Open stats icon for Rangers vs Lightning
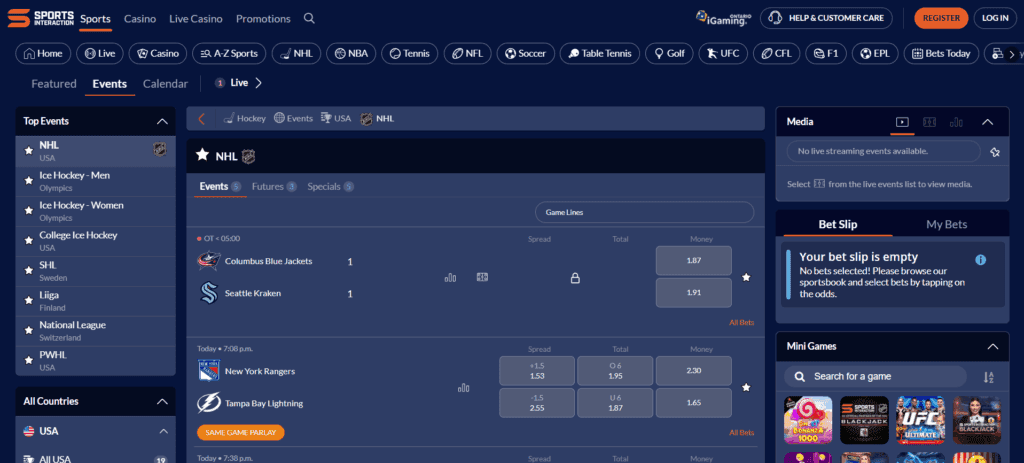 point(464,388)
